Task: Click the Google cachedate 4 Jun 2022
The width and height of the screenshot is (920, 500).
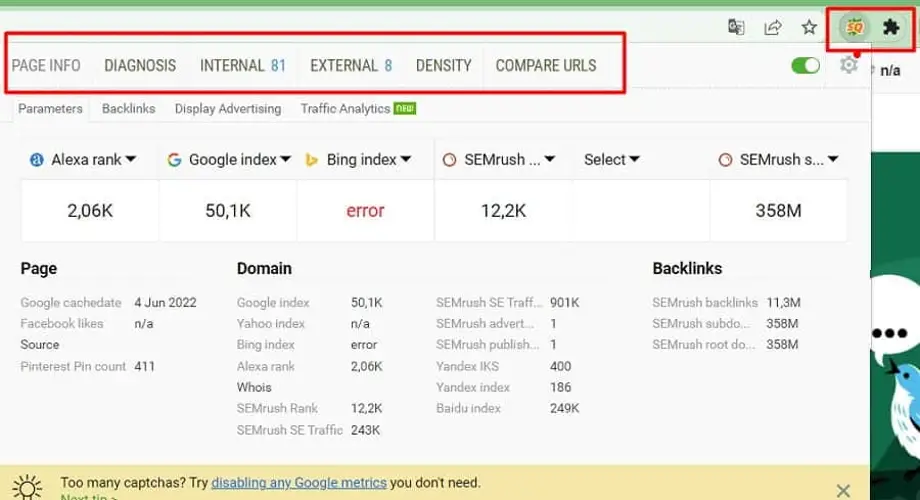Action: 165,303
